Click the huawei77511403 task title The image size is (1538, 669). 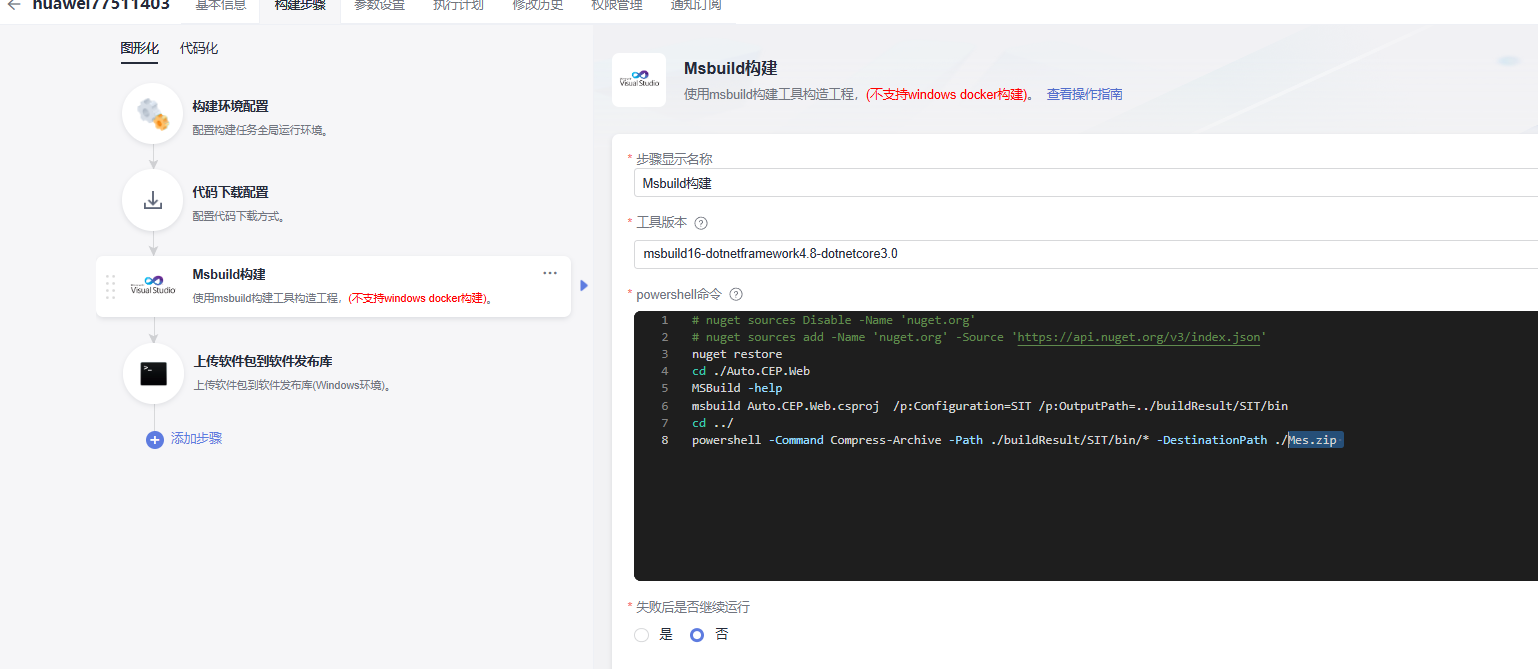[x=101, y=5]
